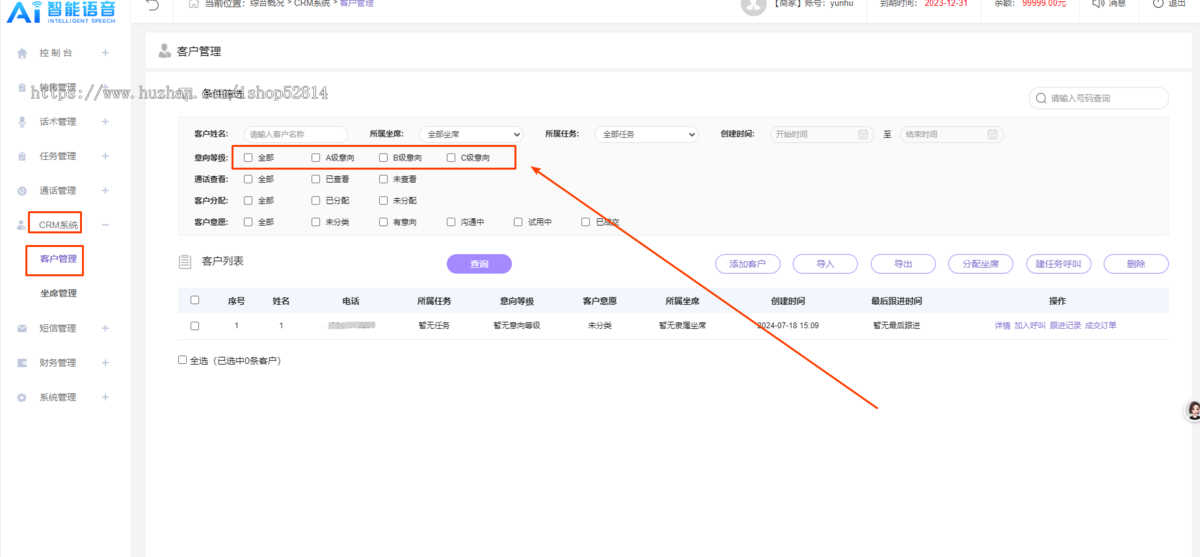
Task: Check 全部 in the 意向等级 row
Action: click(x=248, y=157)
